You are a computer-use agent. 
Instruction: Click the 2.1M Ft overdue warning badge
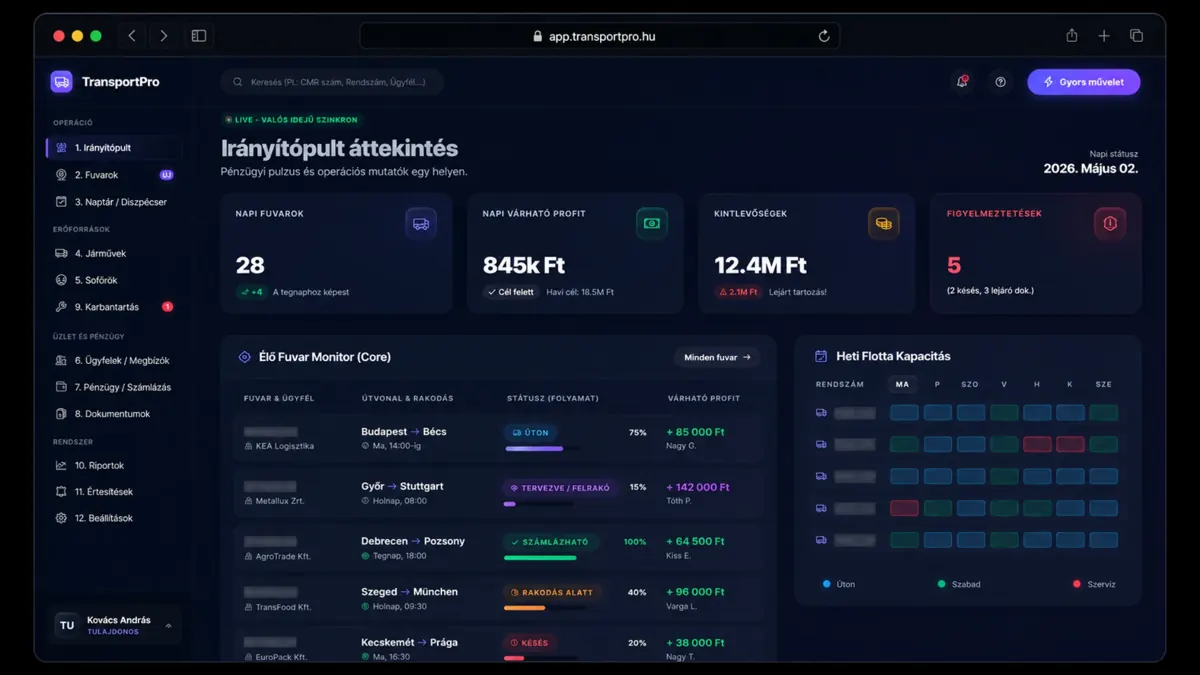point(738,292)
